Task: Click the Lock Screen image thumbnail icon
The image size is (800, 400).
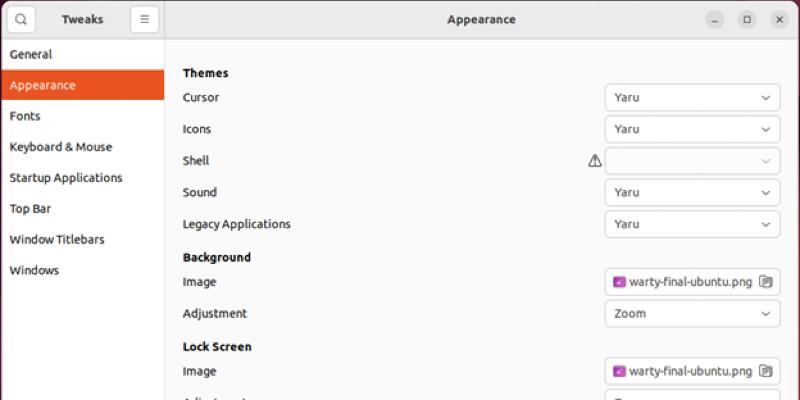Action: coord(619,371)
